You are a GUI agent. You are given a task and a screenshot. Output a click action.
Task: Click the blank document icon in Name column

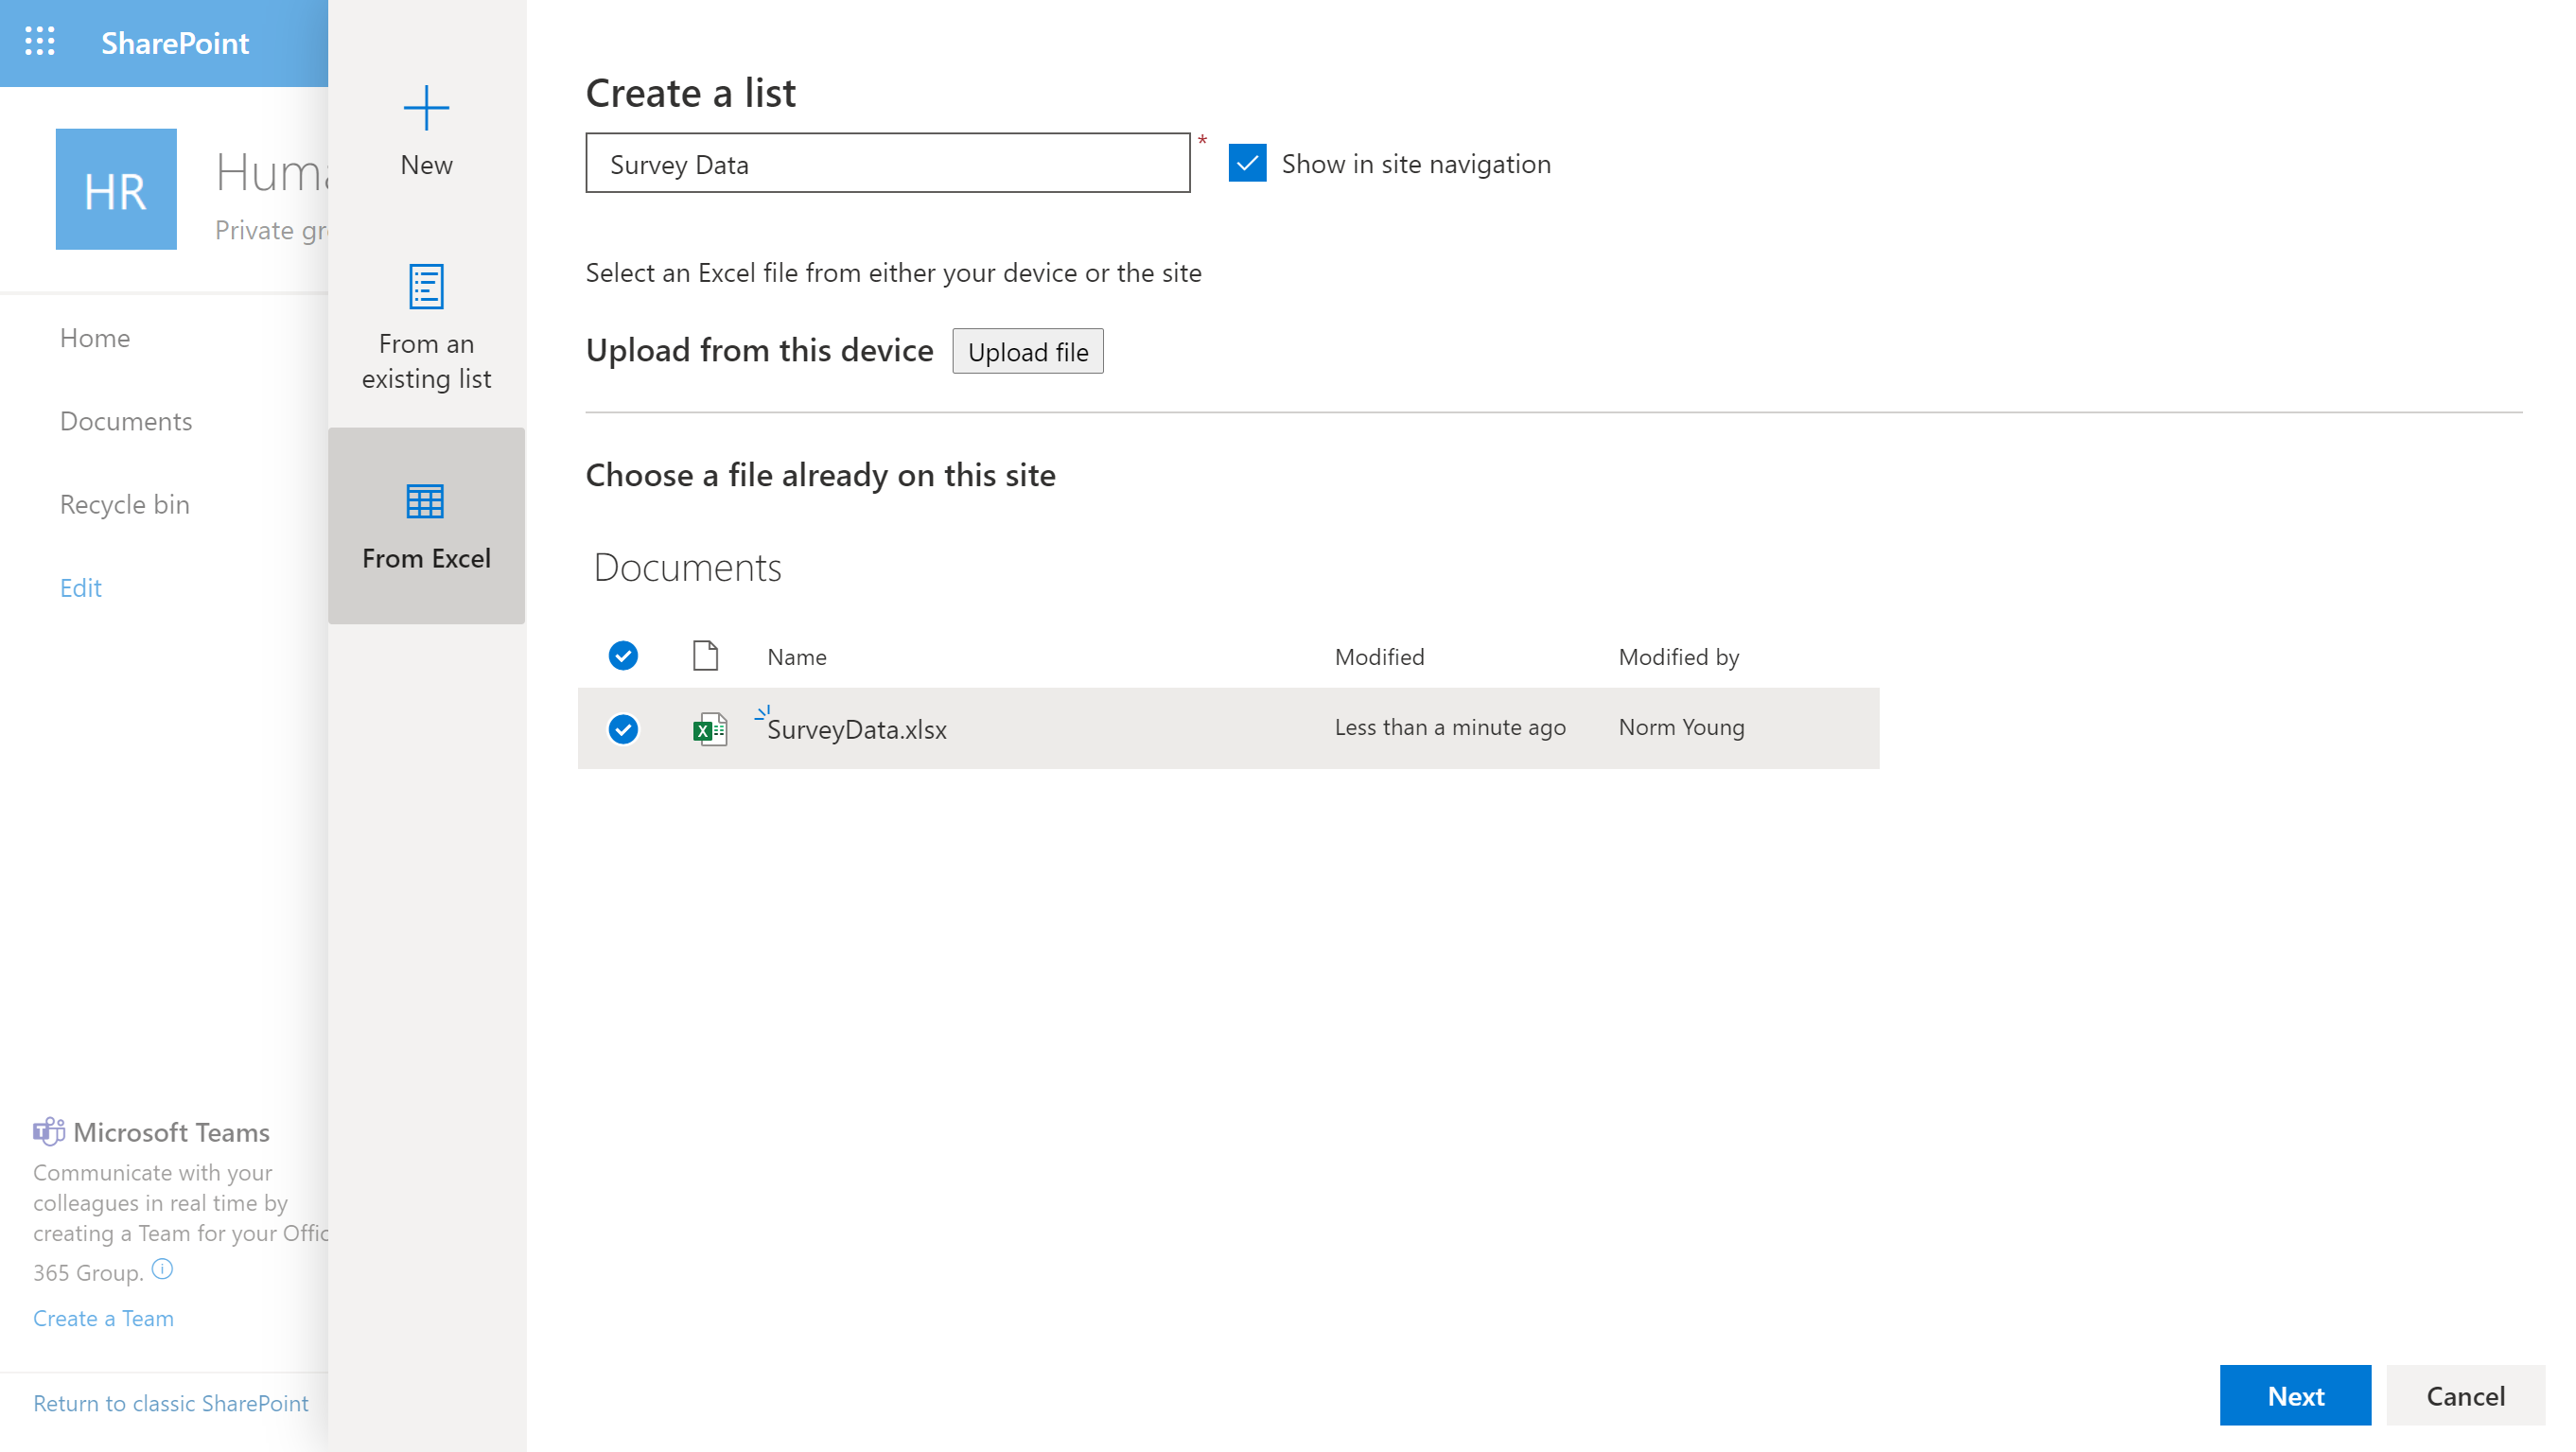(704, 656)
